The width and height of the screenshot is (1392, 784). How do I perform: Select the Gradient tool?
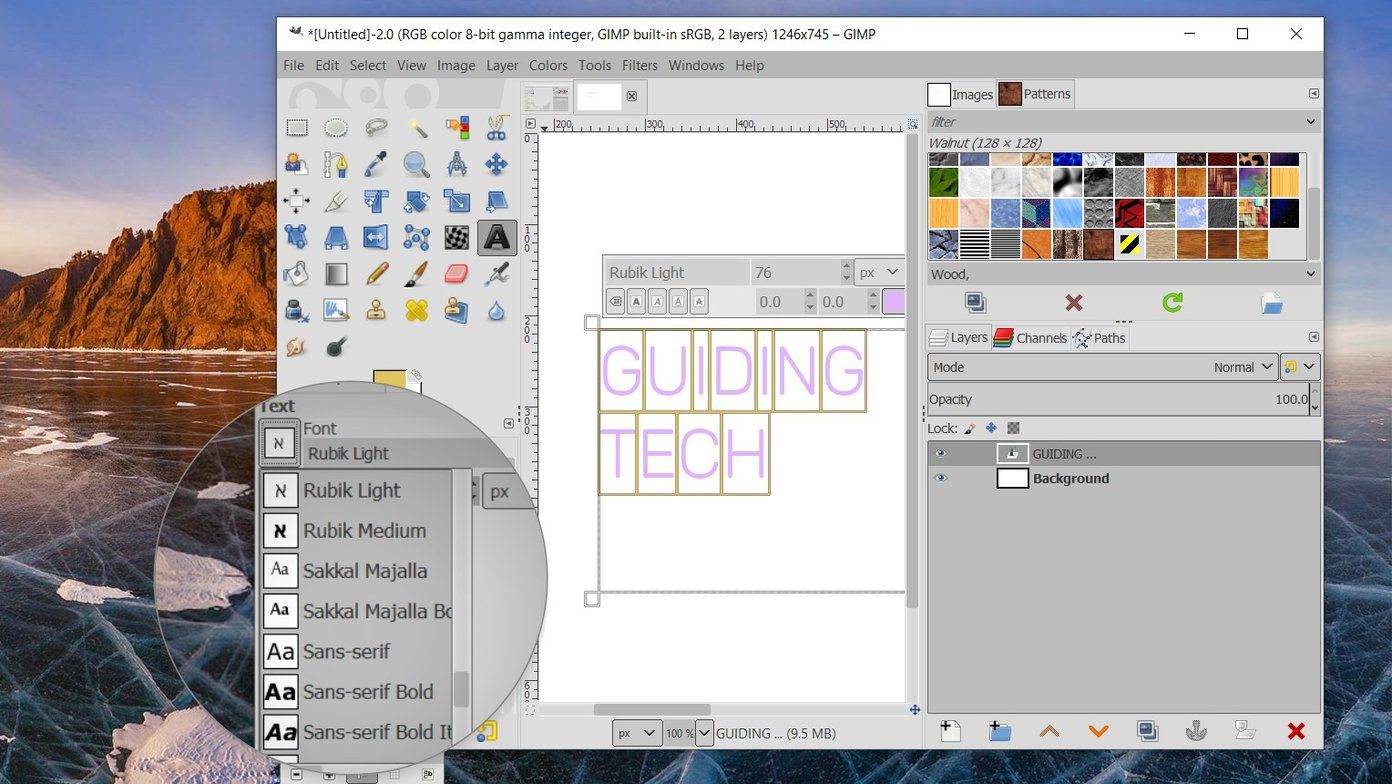(336, 273)
